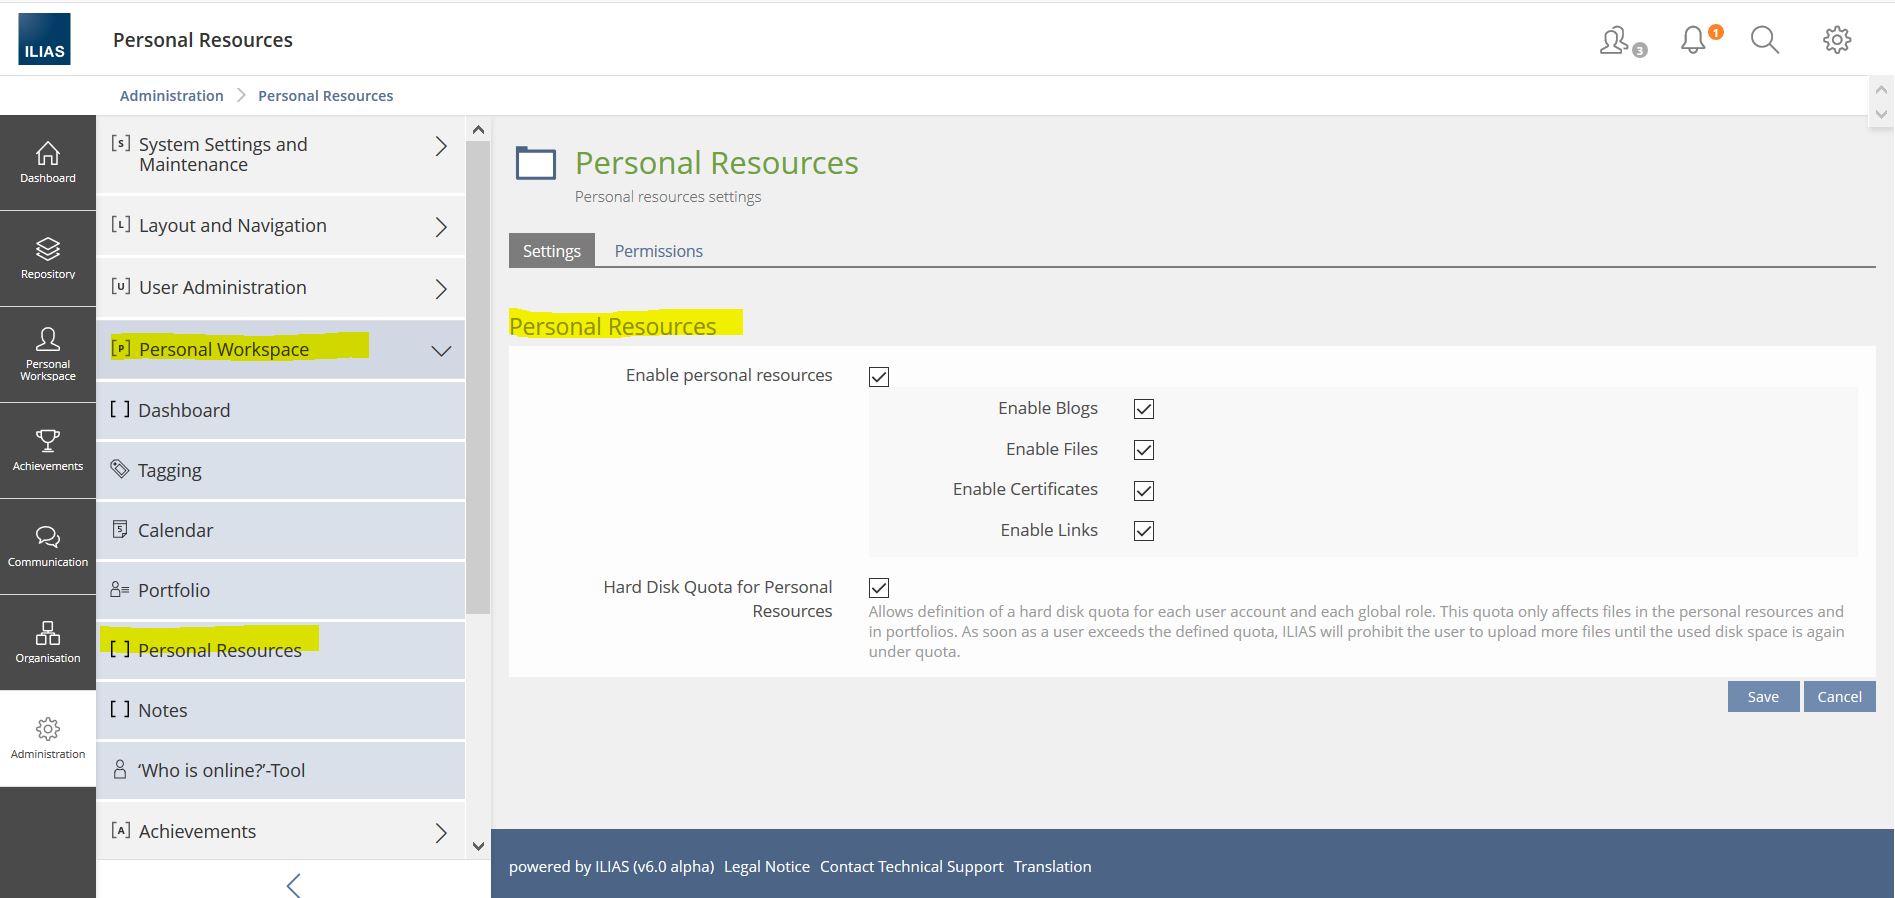
Task: Click the page scroll down arrow
Action: (1881, 114)
